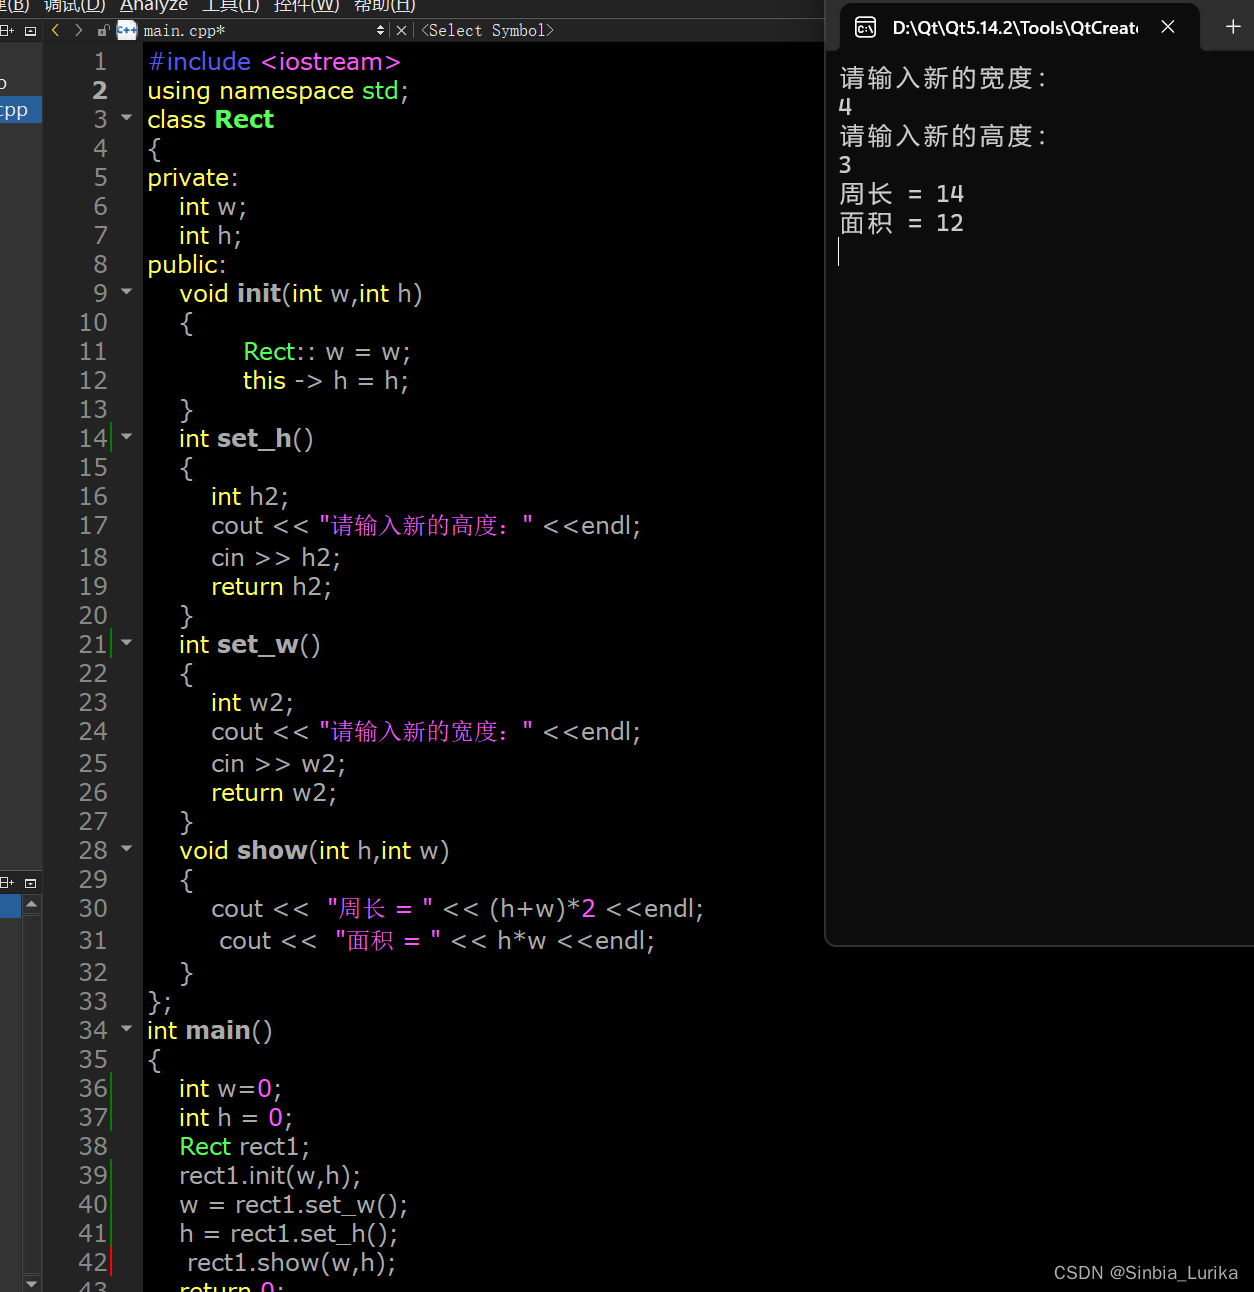The image size is (1254, 1292).
Task: Click 'this -> h = h;' on line 12
Action: coord(326,381)
